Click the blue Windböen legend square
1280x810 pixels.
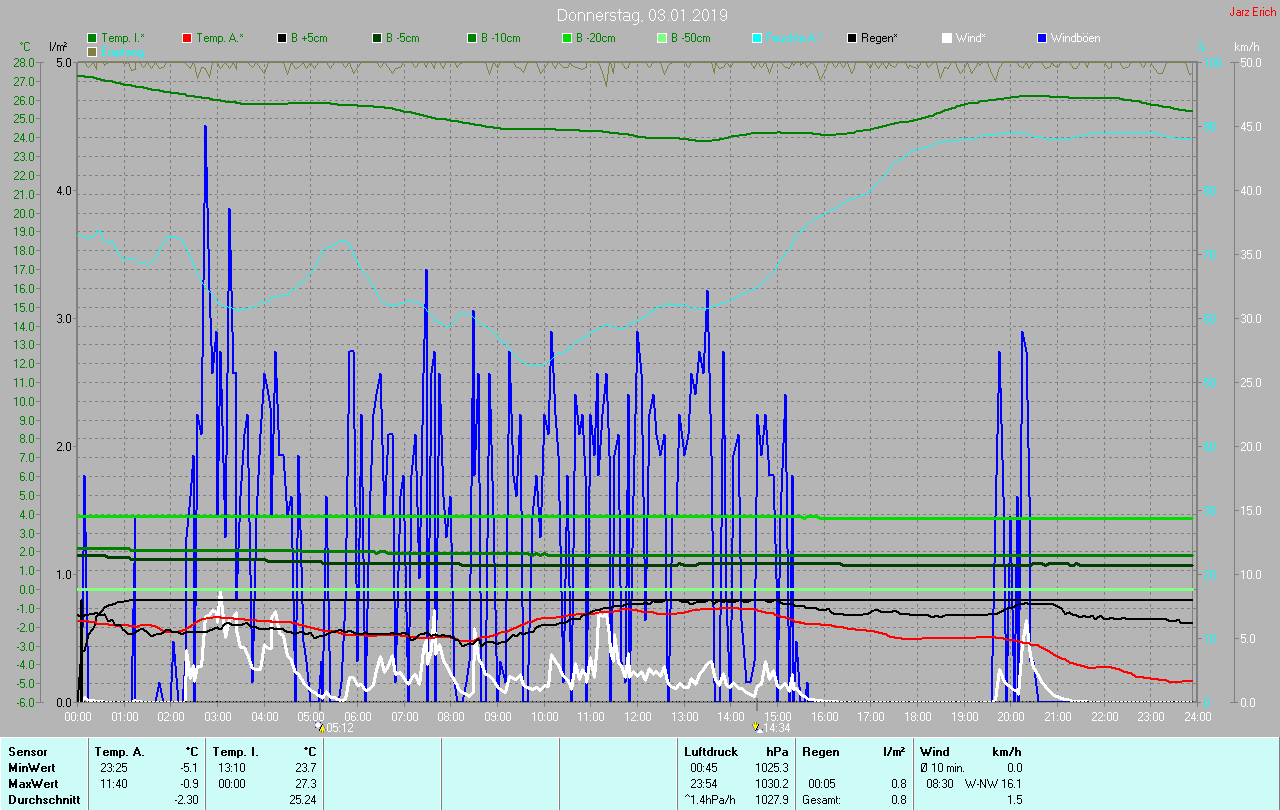pos(1041,38)
